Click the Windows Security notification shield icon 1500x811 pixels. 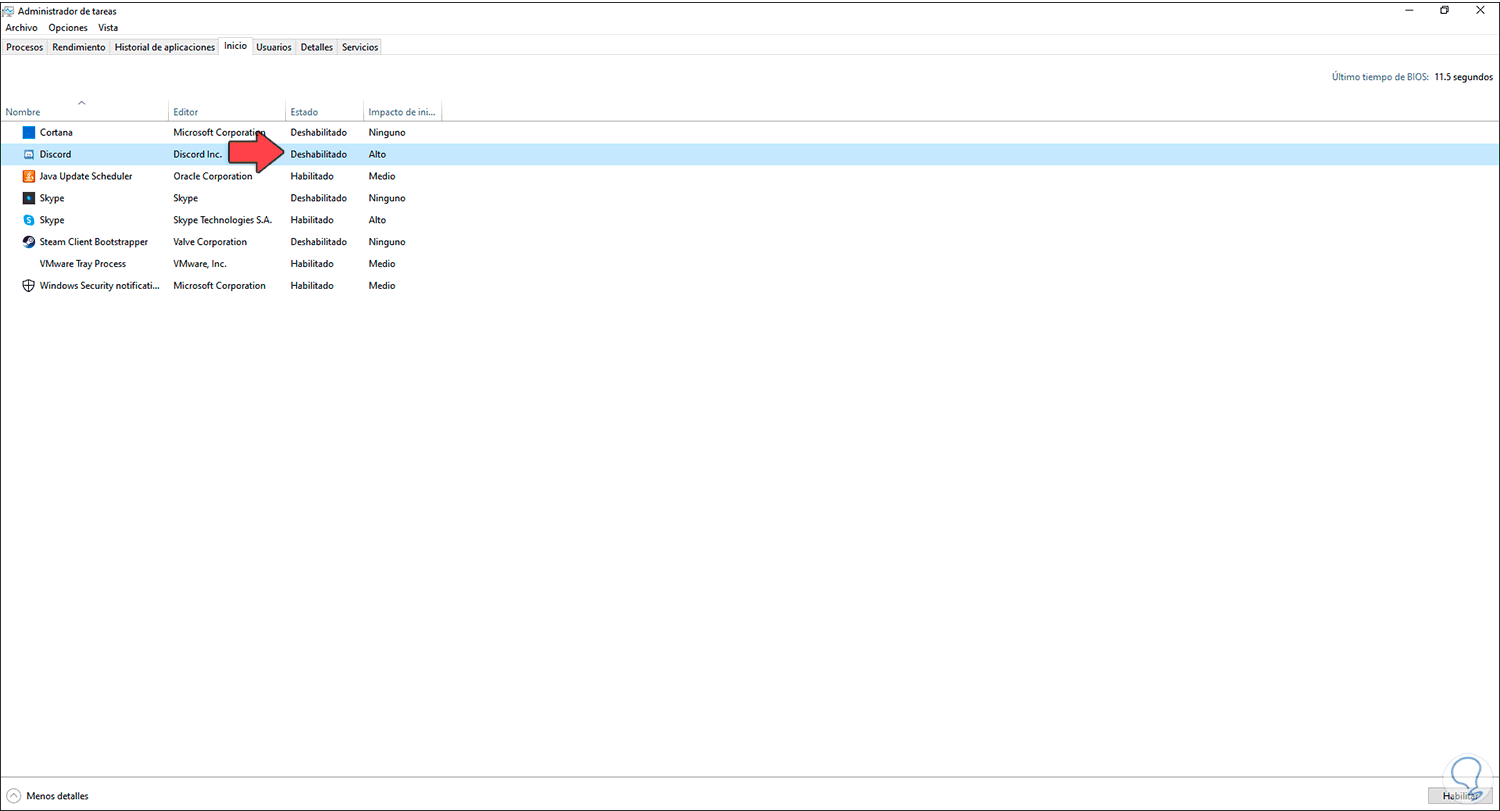pos(29,286)
